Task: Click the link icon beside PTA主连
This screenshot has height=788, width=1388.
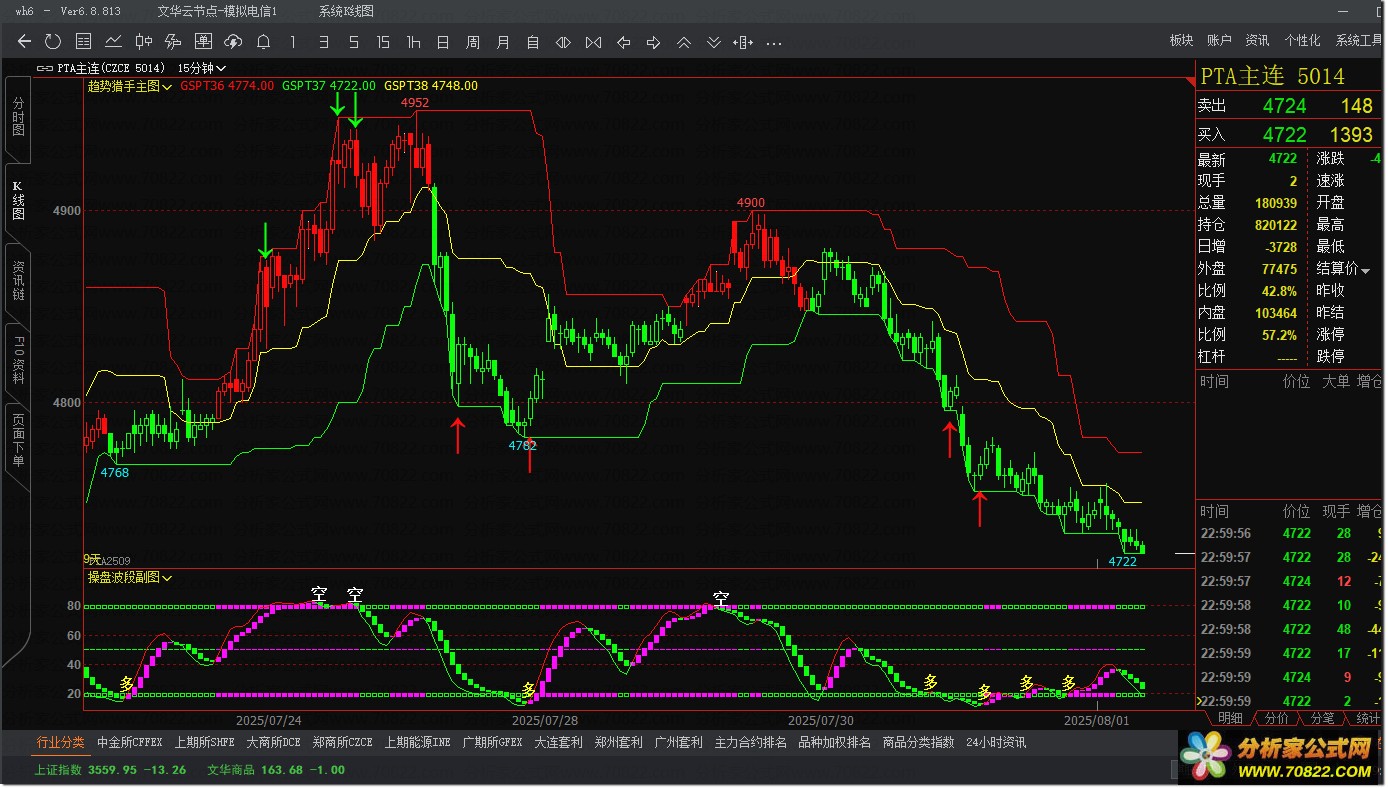Action: [44, 68]
